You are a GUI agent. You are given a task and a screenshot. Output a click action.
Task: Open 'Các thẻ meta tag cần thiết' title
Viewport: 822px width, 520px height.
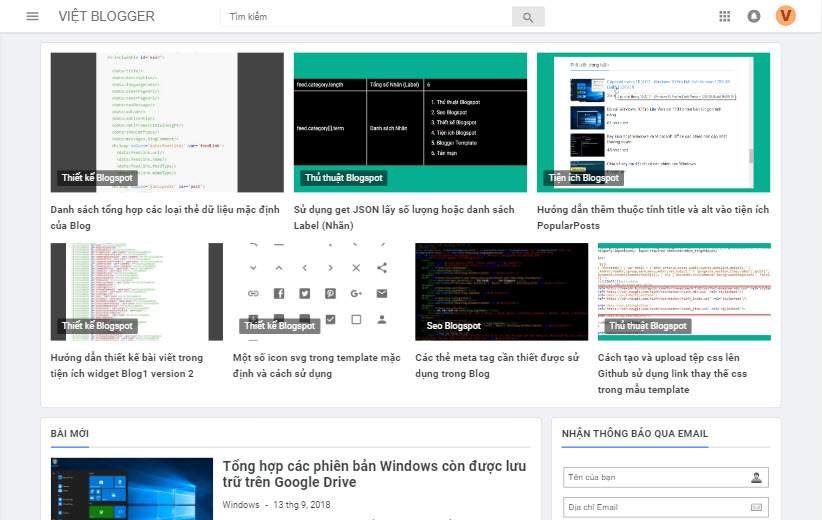coord(497,365)
